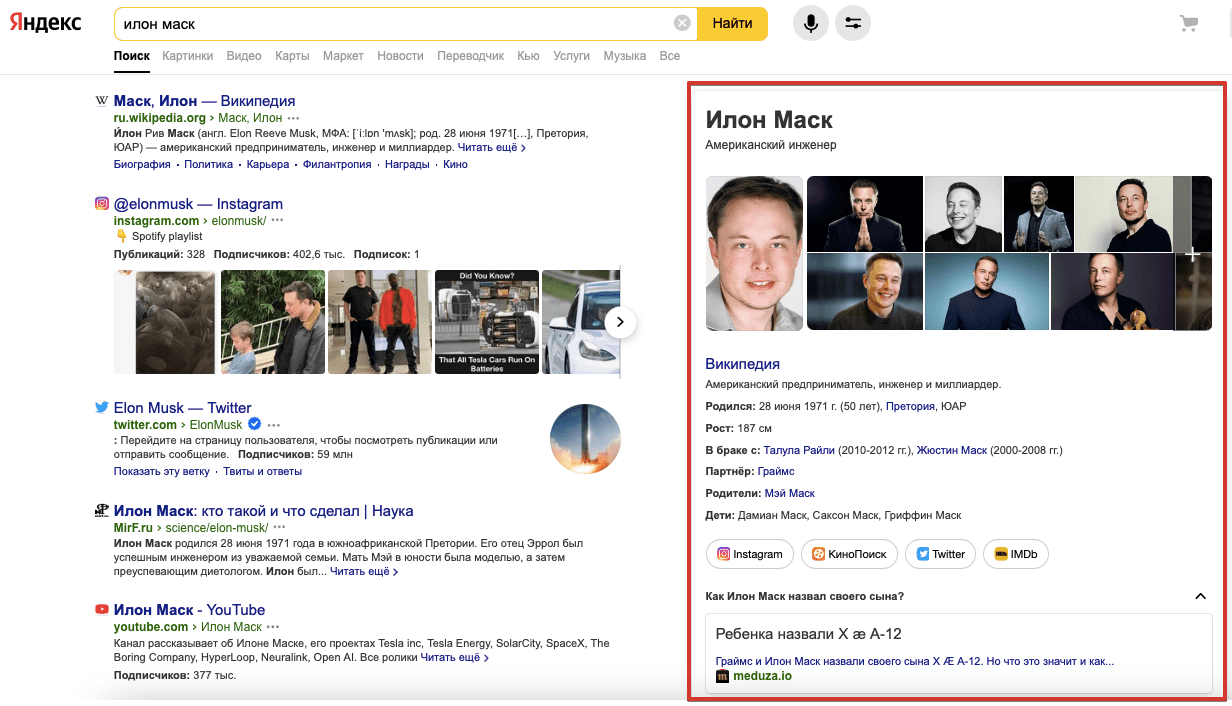Viewport: 1232px width, 706px height.
Task: Open the Новости tab
Action: point(400,56)
